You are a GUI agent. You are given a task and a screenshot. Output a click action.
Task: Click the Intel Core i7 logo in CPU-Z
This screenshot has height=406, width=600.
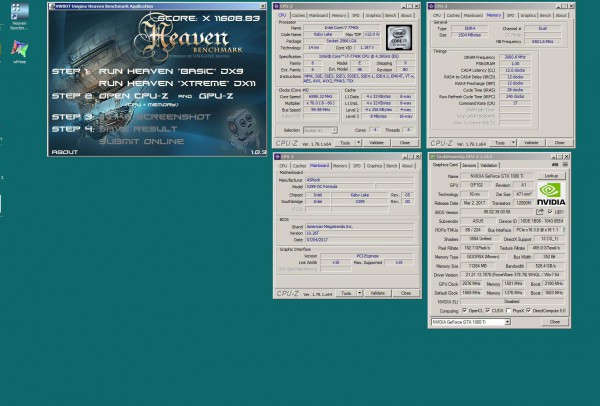399,38
